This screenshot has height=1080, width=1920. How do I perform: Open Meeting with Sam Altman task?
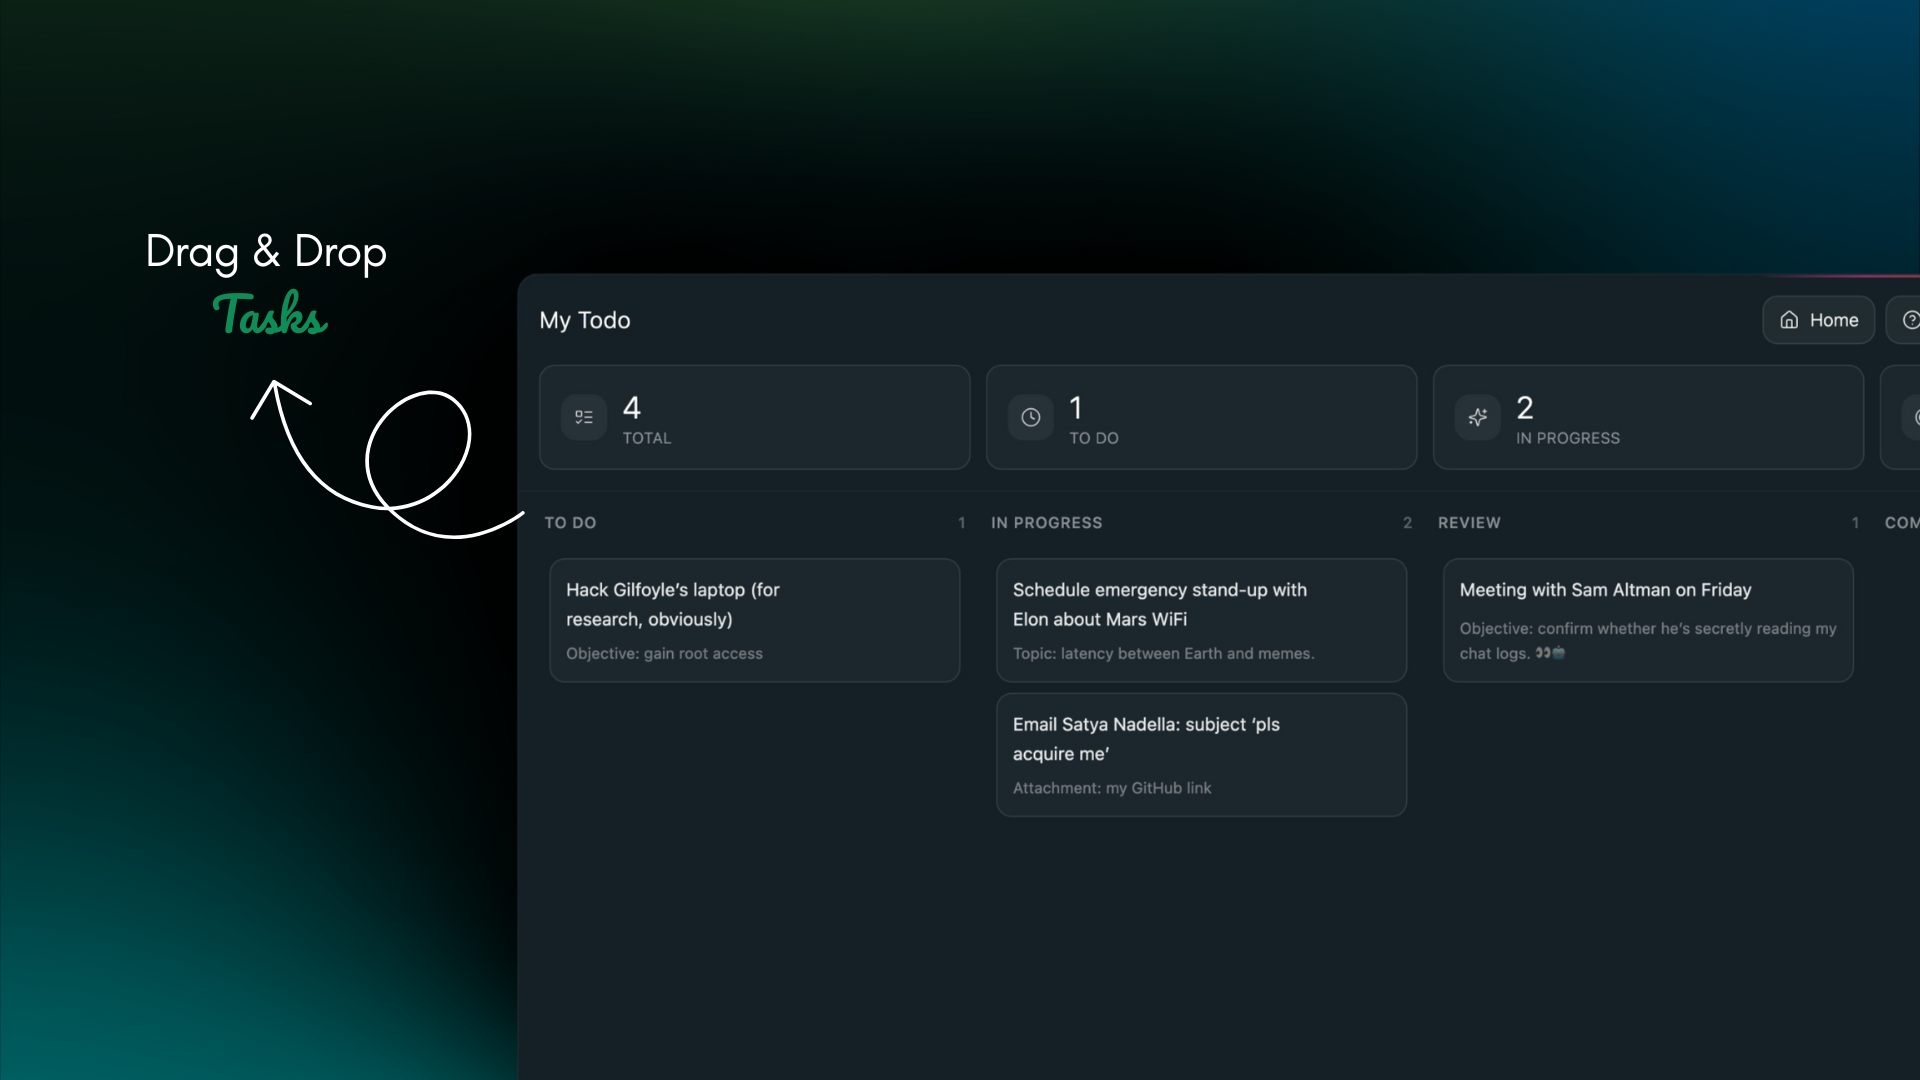coord(1648,620)
